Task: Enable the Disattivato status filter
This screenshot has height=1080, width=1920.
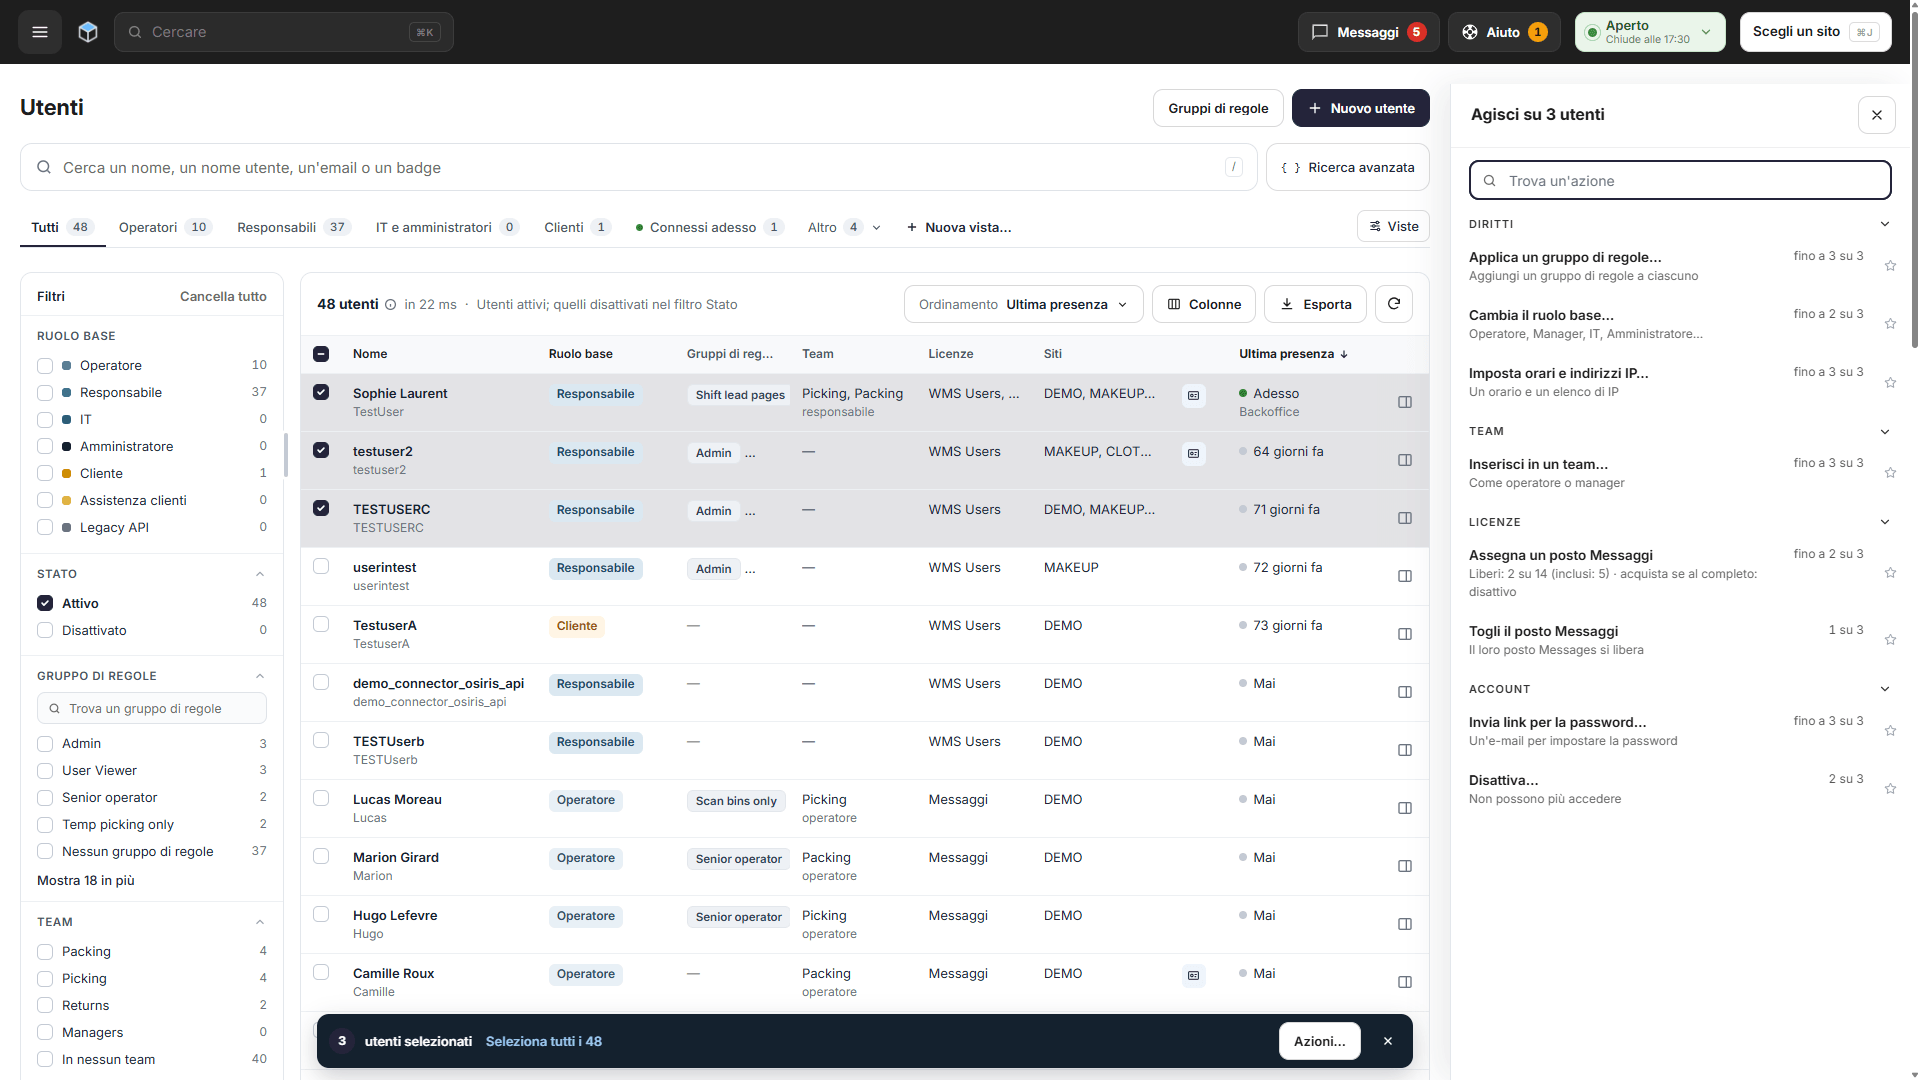Action: click(45, 630)
